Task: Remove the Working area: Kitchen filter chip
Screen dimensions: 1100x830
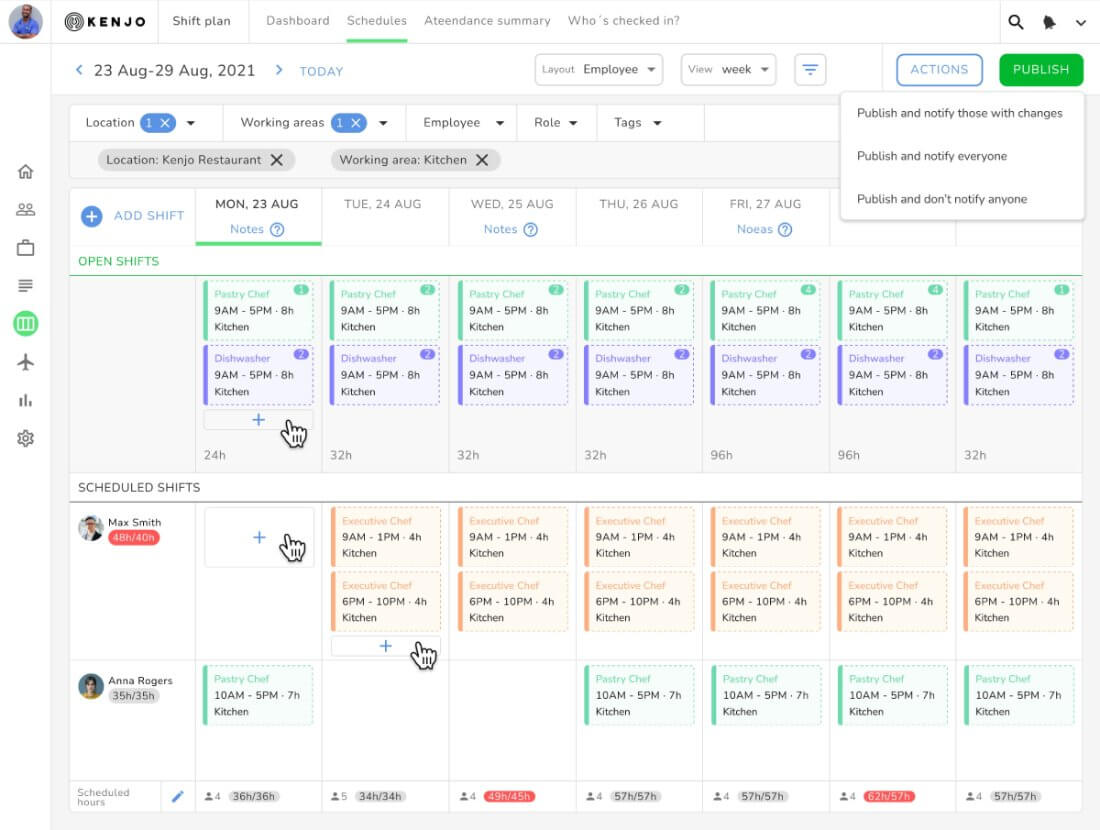Action: coord(482,160)
